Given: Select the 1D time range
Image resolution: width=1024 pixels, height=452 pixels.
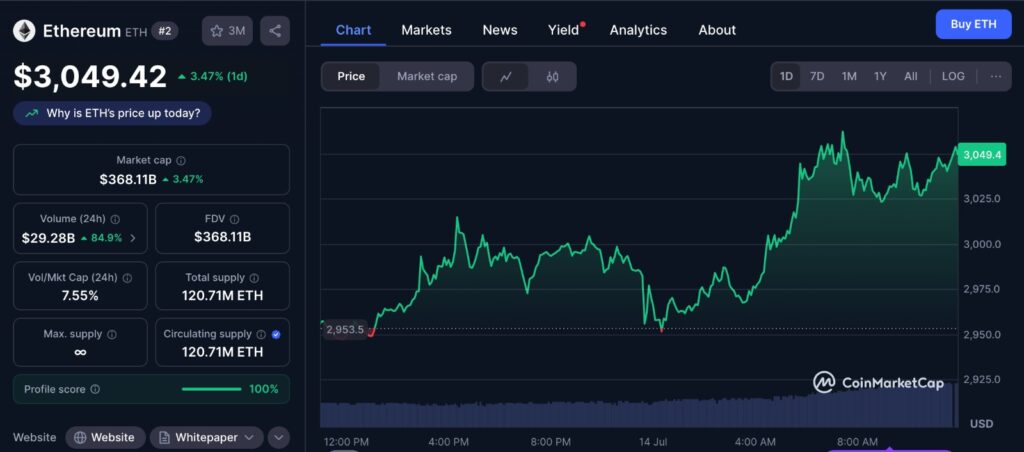Looking at the screenshot, I should pos(786,76).
